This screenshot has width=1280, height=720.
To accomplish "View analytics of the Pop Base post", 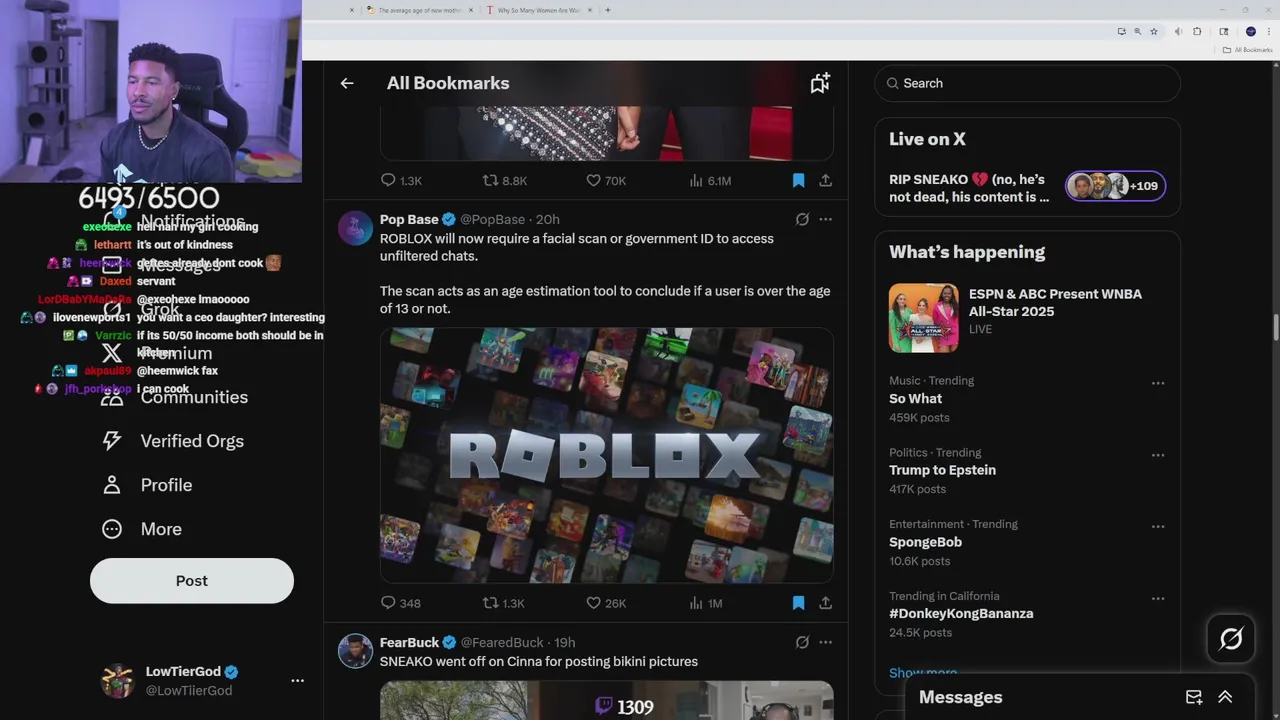I will click(705, 603).
